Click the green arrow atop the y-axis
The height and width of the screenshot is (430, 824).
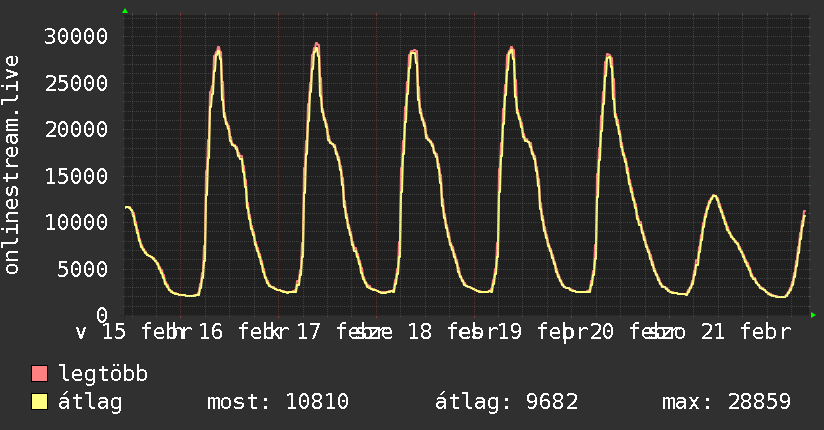[x=125, y=11]
